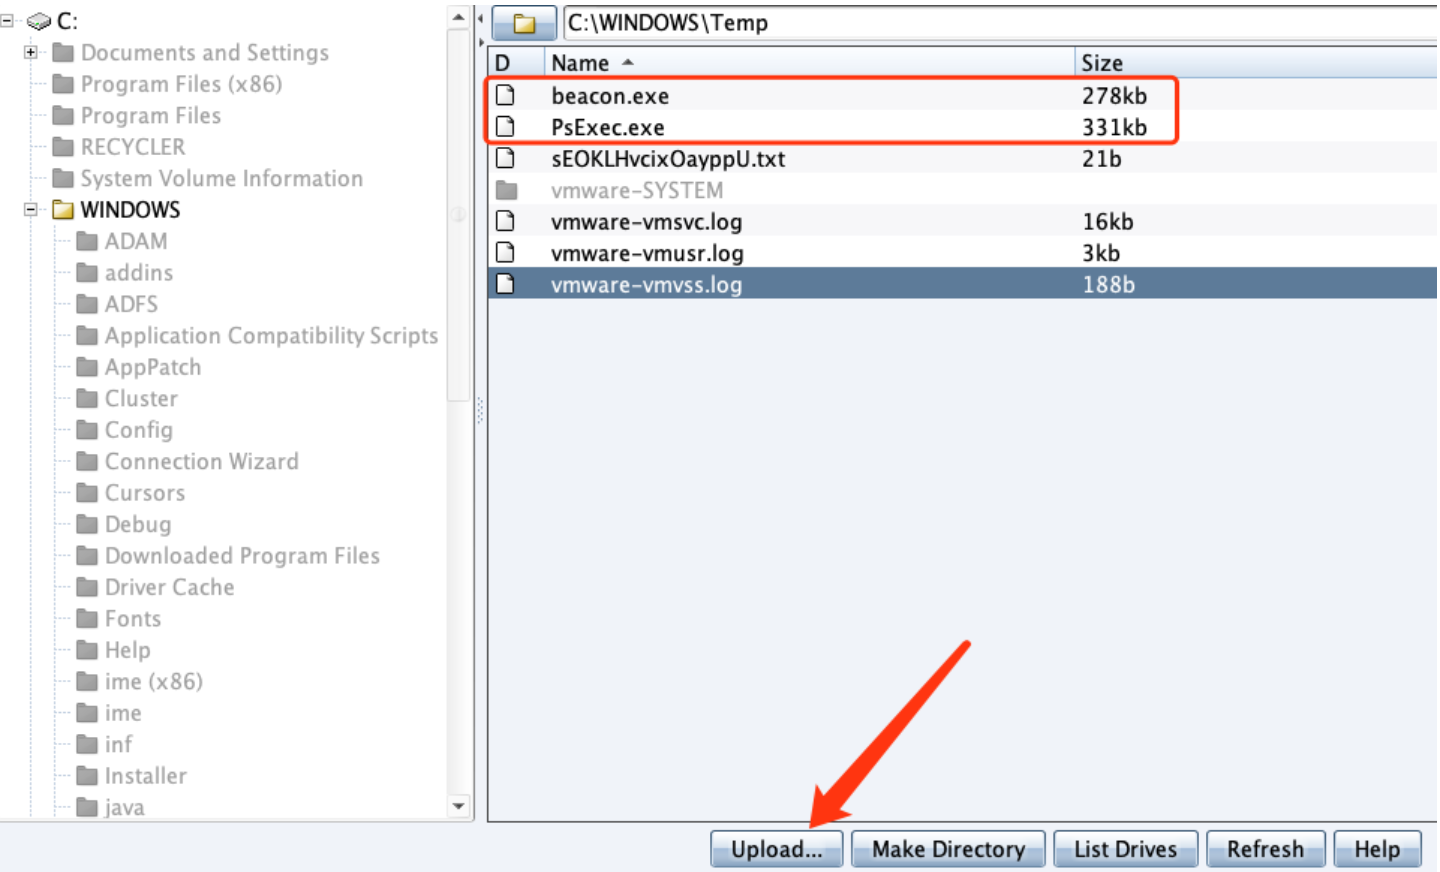Viewport: 1440px width, 872px height.
Task: Click the AppPatch folder icon
Action: click(x=88, y=367)
